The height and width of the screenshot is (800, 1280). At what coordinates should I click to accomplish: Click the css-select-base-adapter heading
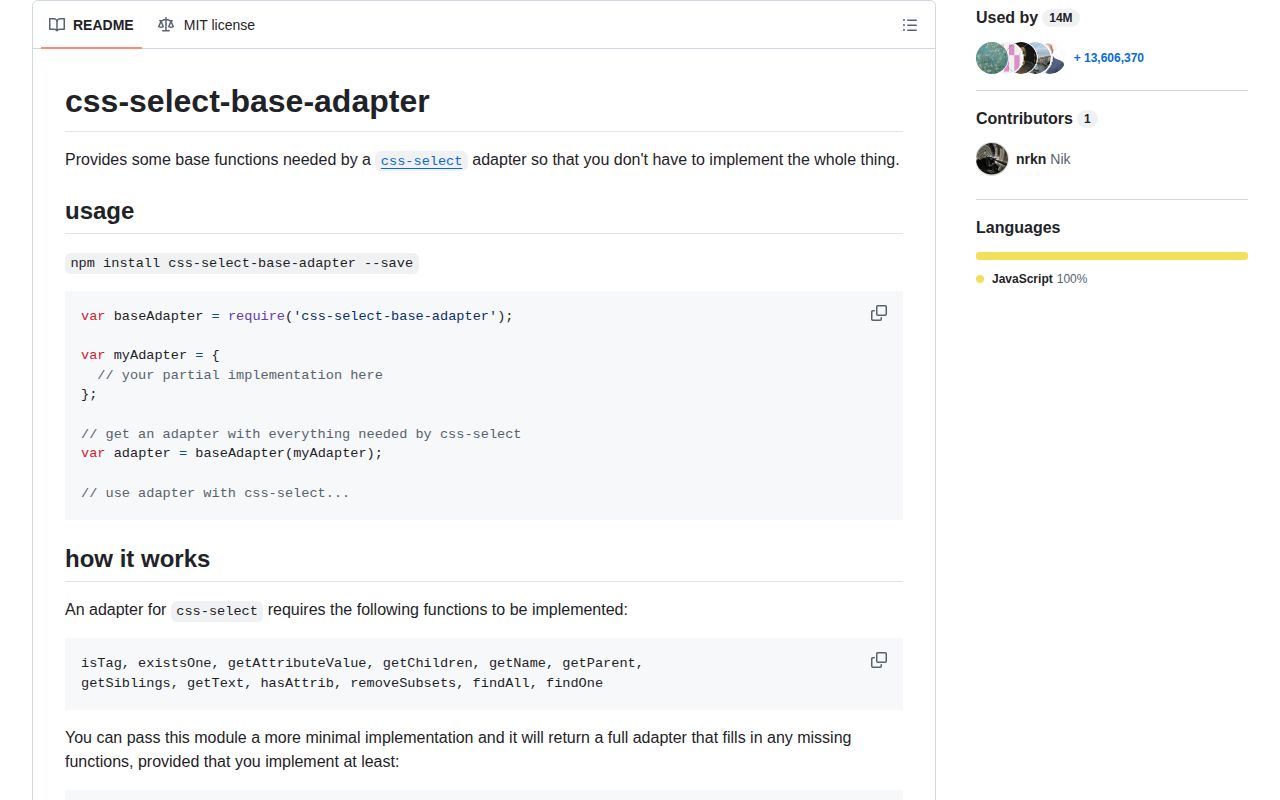point(247,101)
